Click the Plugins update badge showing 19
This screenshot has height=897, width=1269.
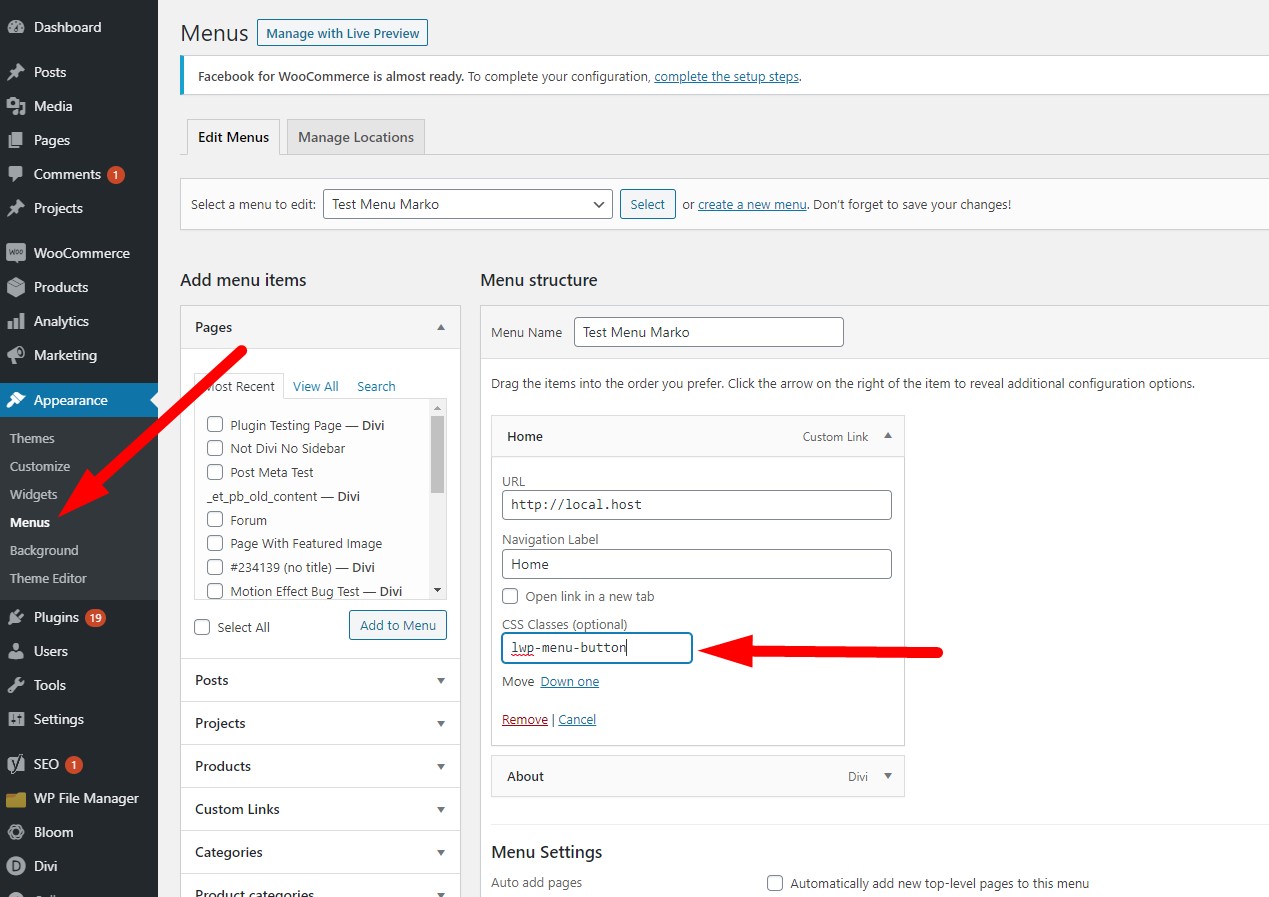coord(95,618)
